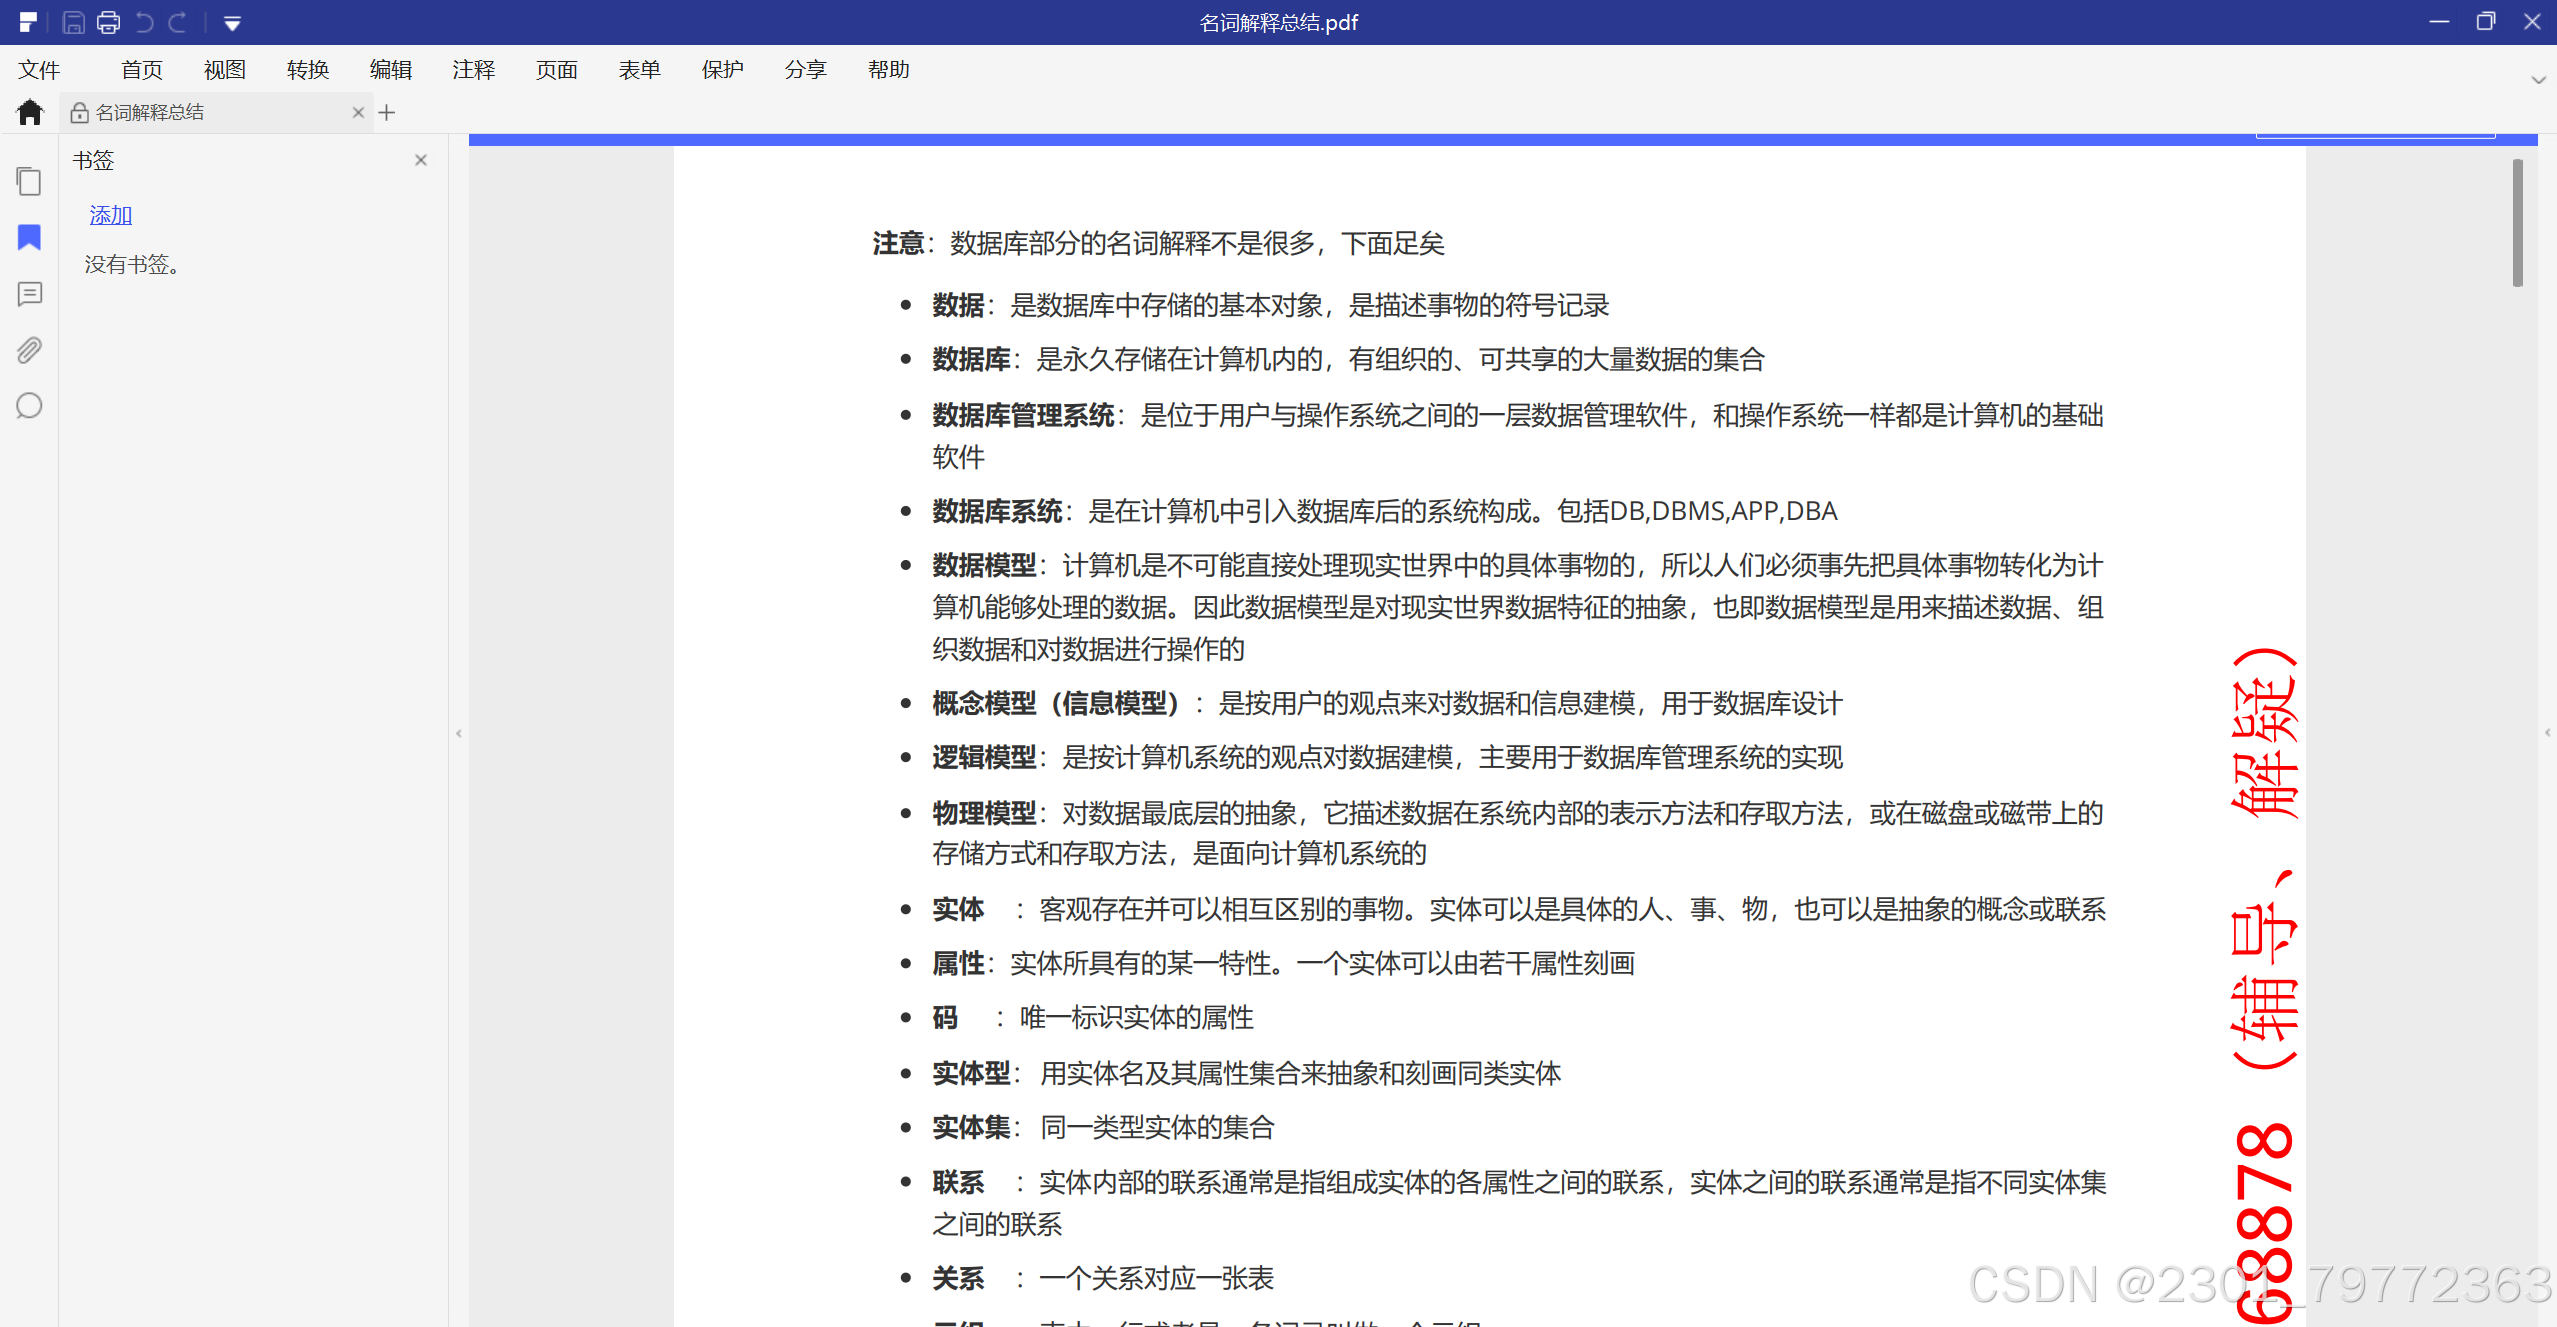Toggle the bookmark panel icon in sidebar
The height and width of the screenshot is (1327, 2557).
(29, 237)
